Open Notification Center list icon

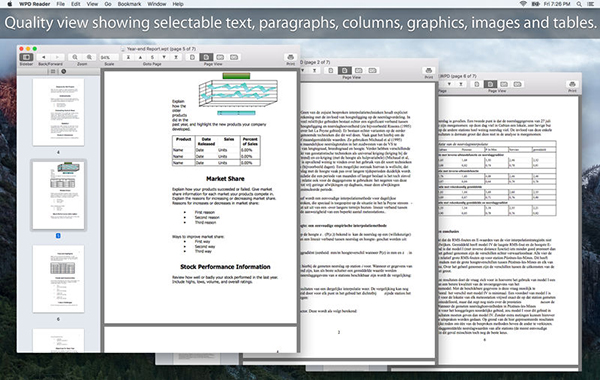591,4
